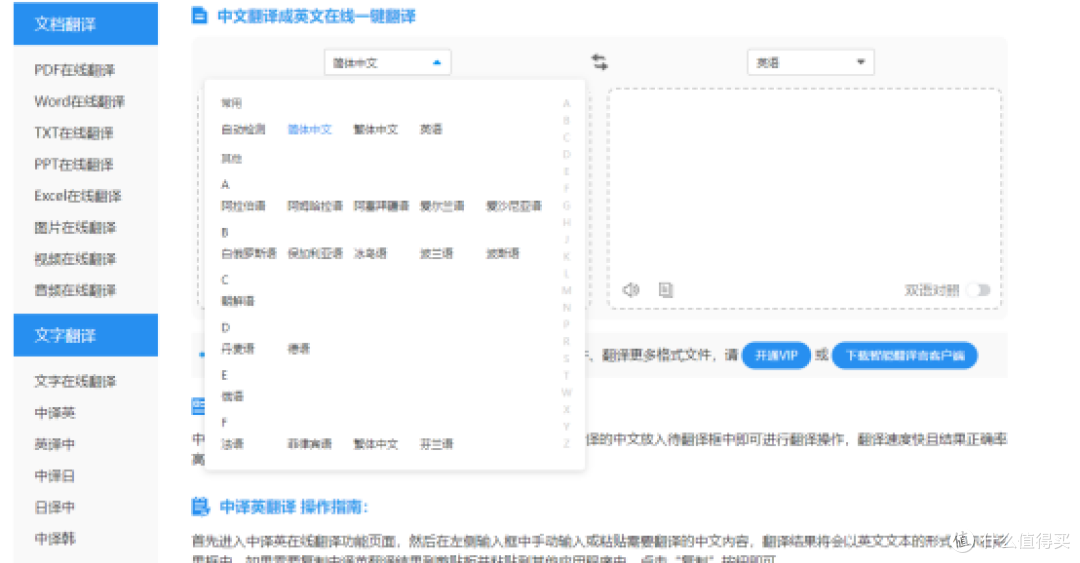Viewport: 1080px width, 563px height.
Task: Select 菲律宾语 language option
Action: tap(310, 444)
